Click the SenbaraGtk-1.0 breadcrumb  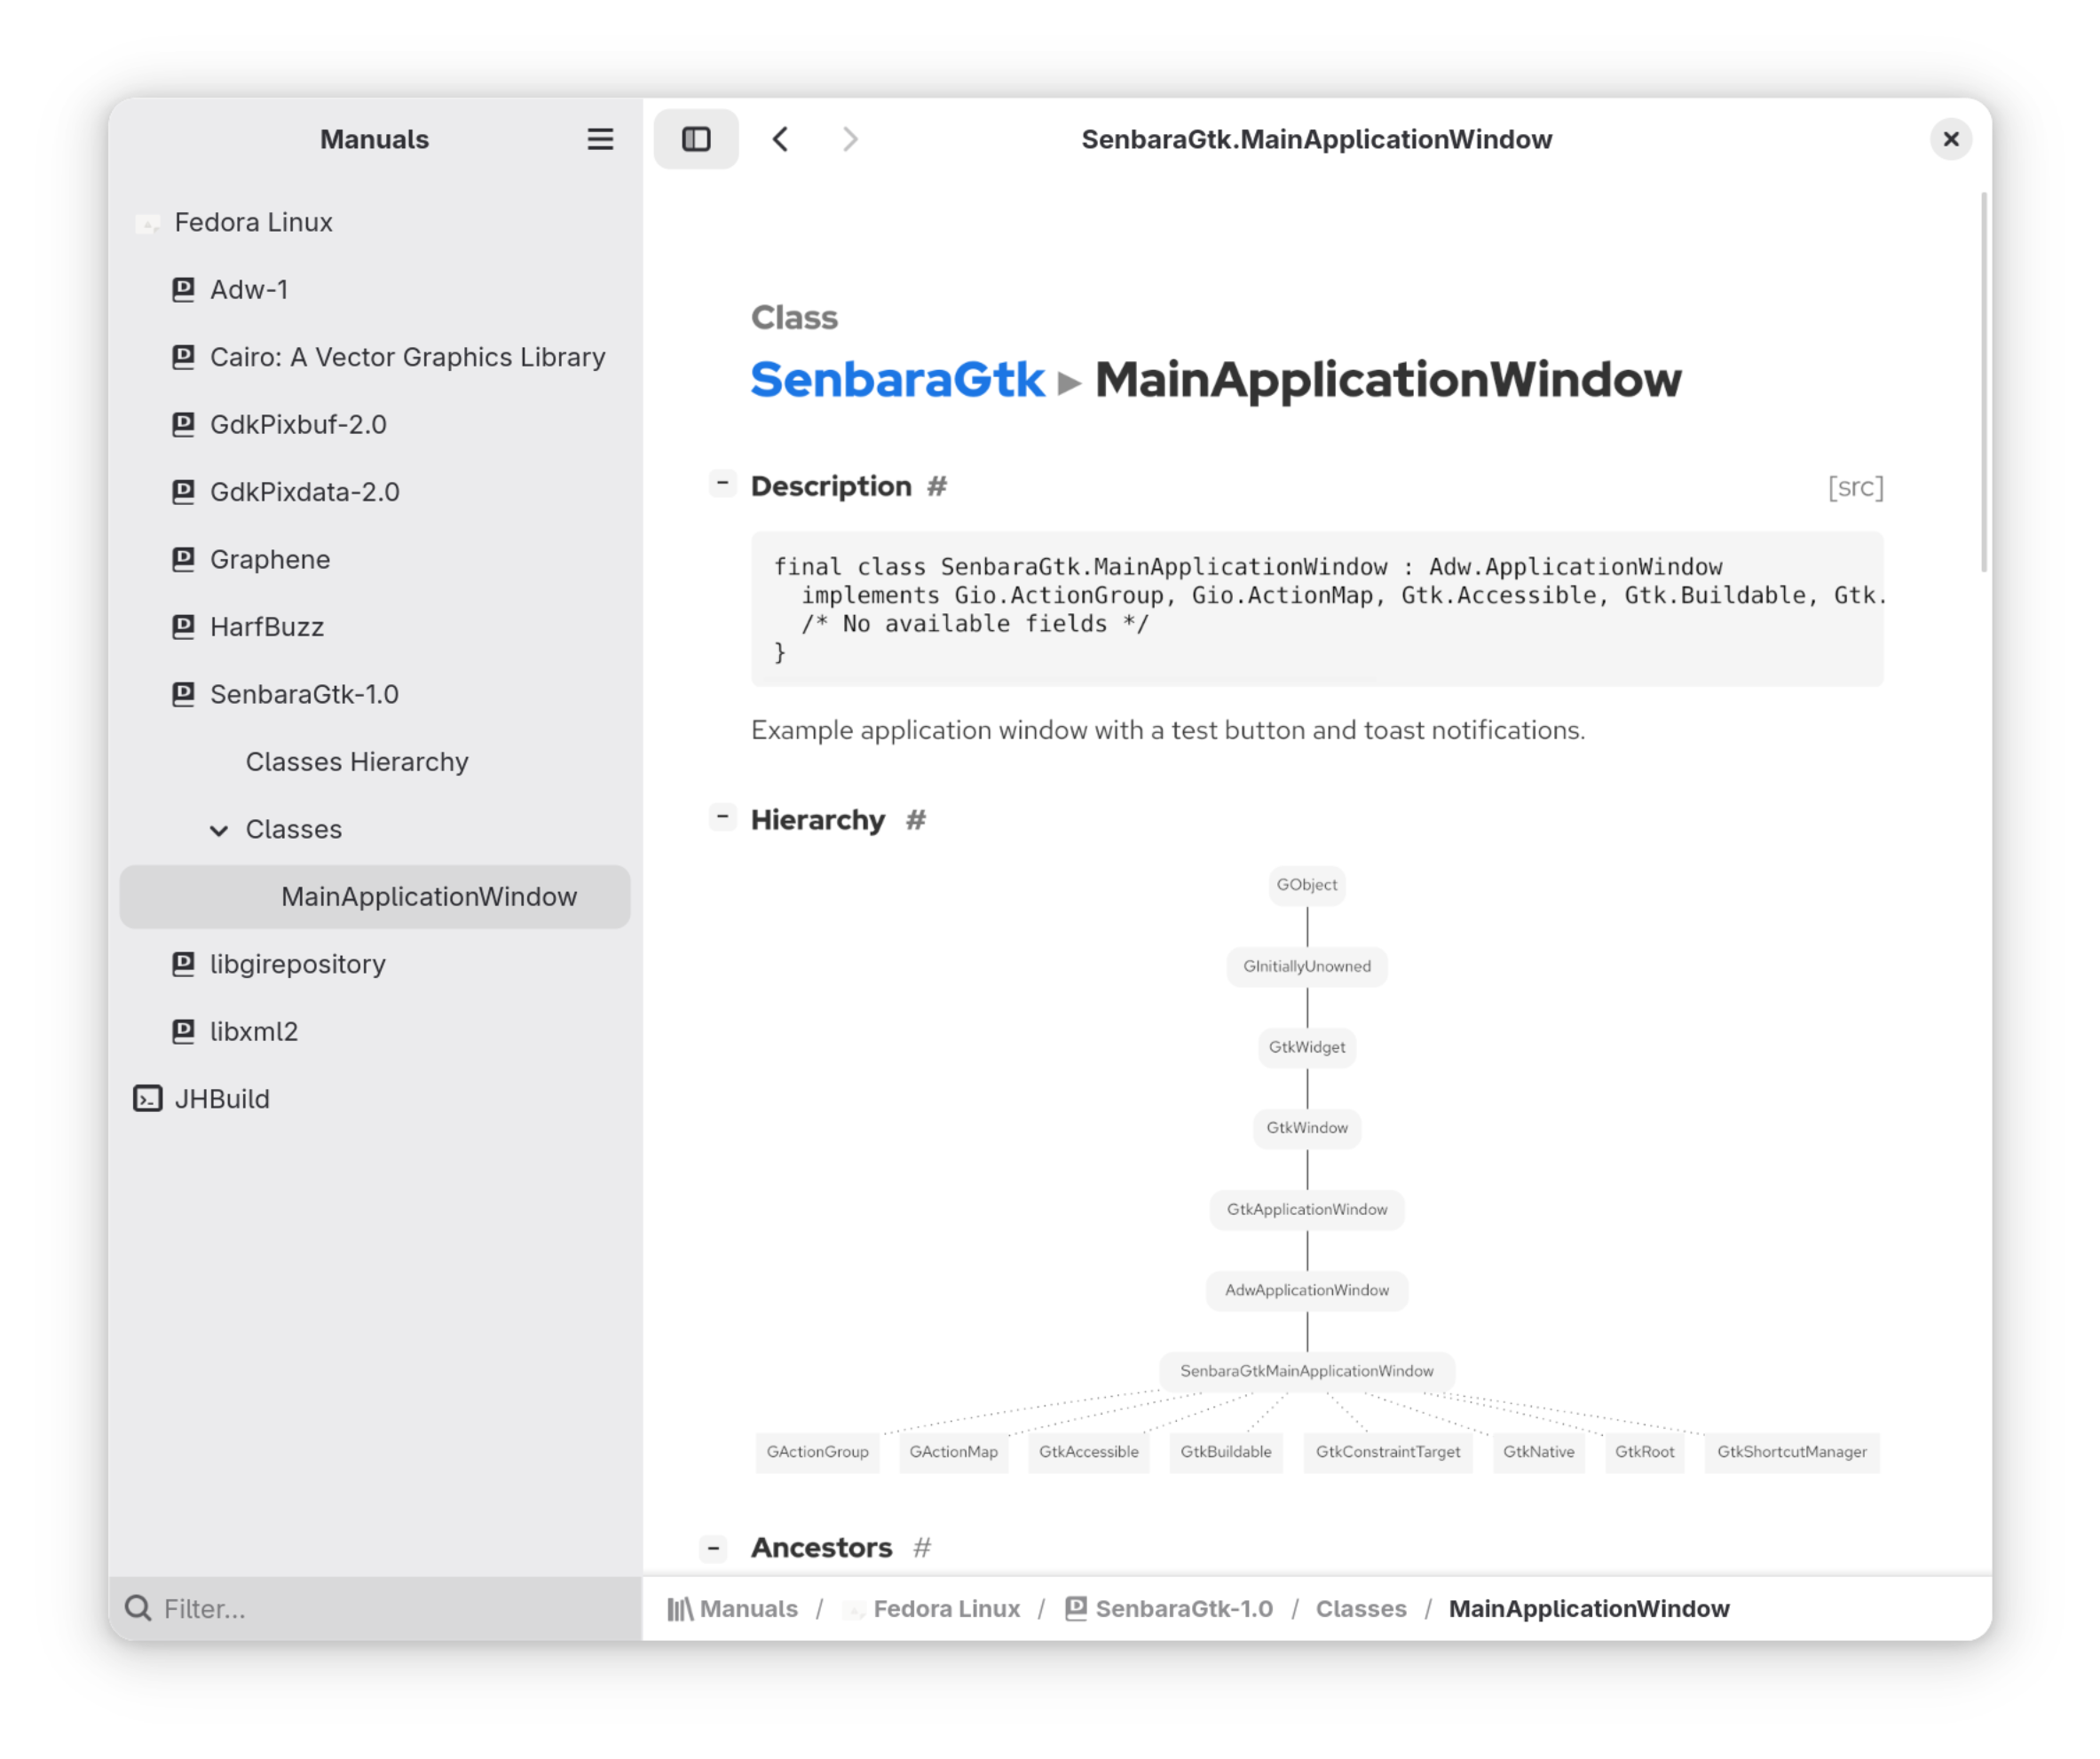point(1169,1608)
